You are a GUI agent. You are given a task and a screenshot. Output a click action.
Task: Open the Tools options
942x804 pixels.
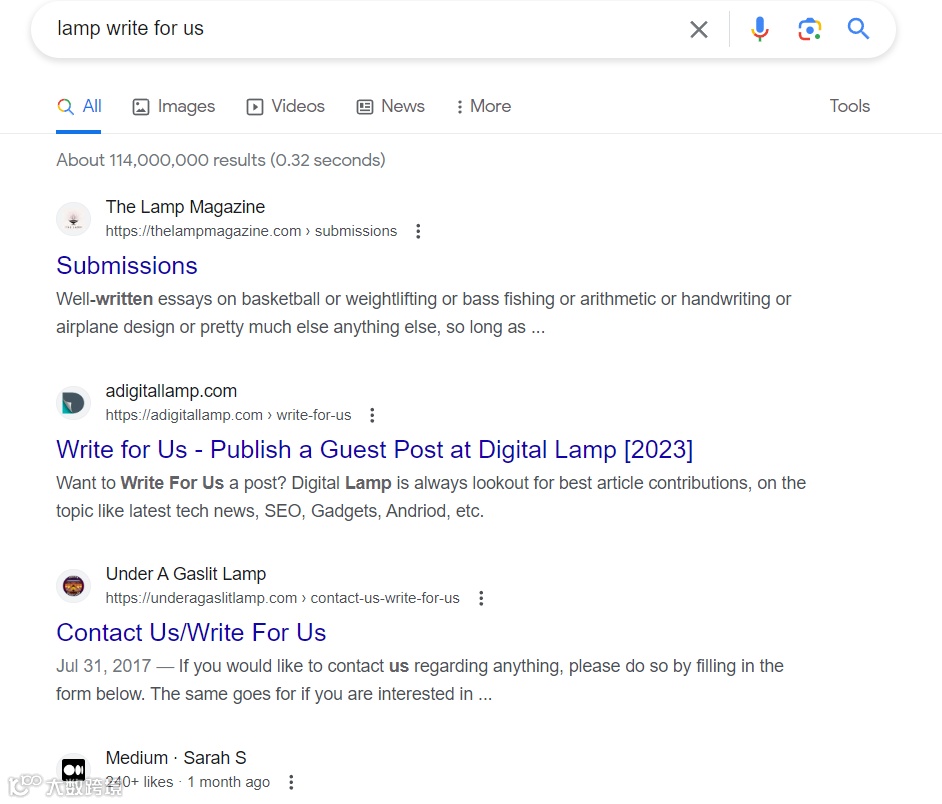[849, 106]
